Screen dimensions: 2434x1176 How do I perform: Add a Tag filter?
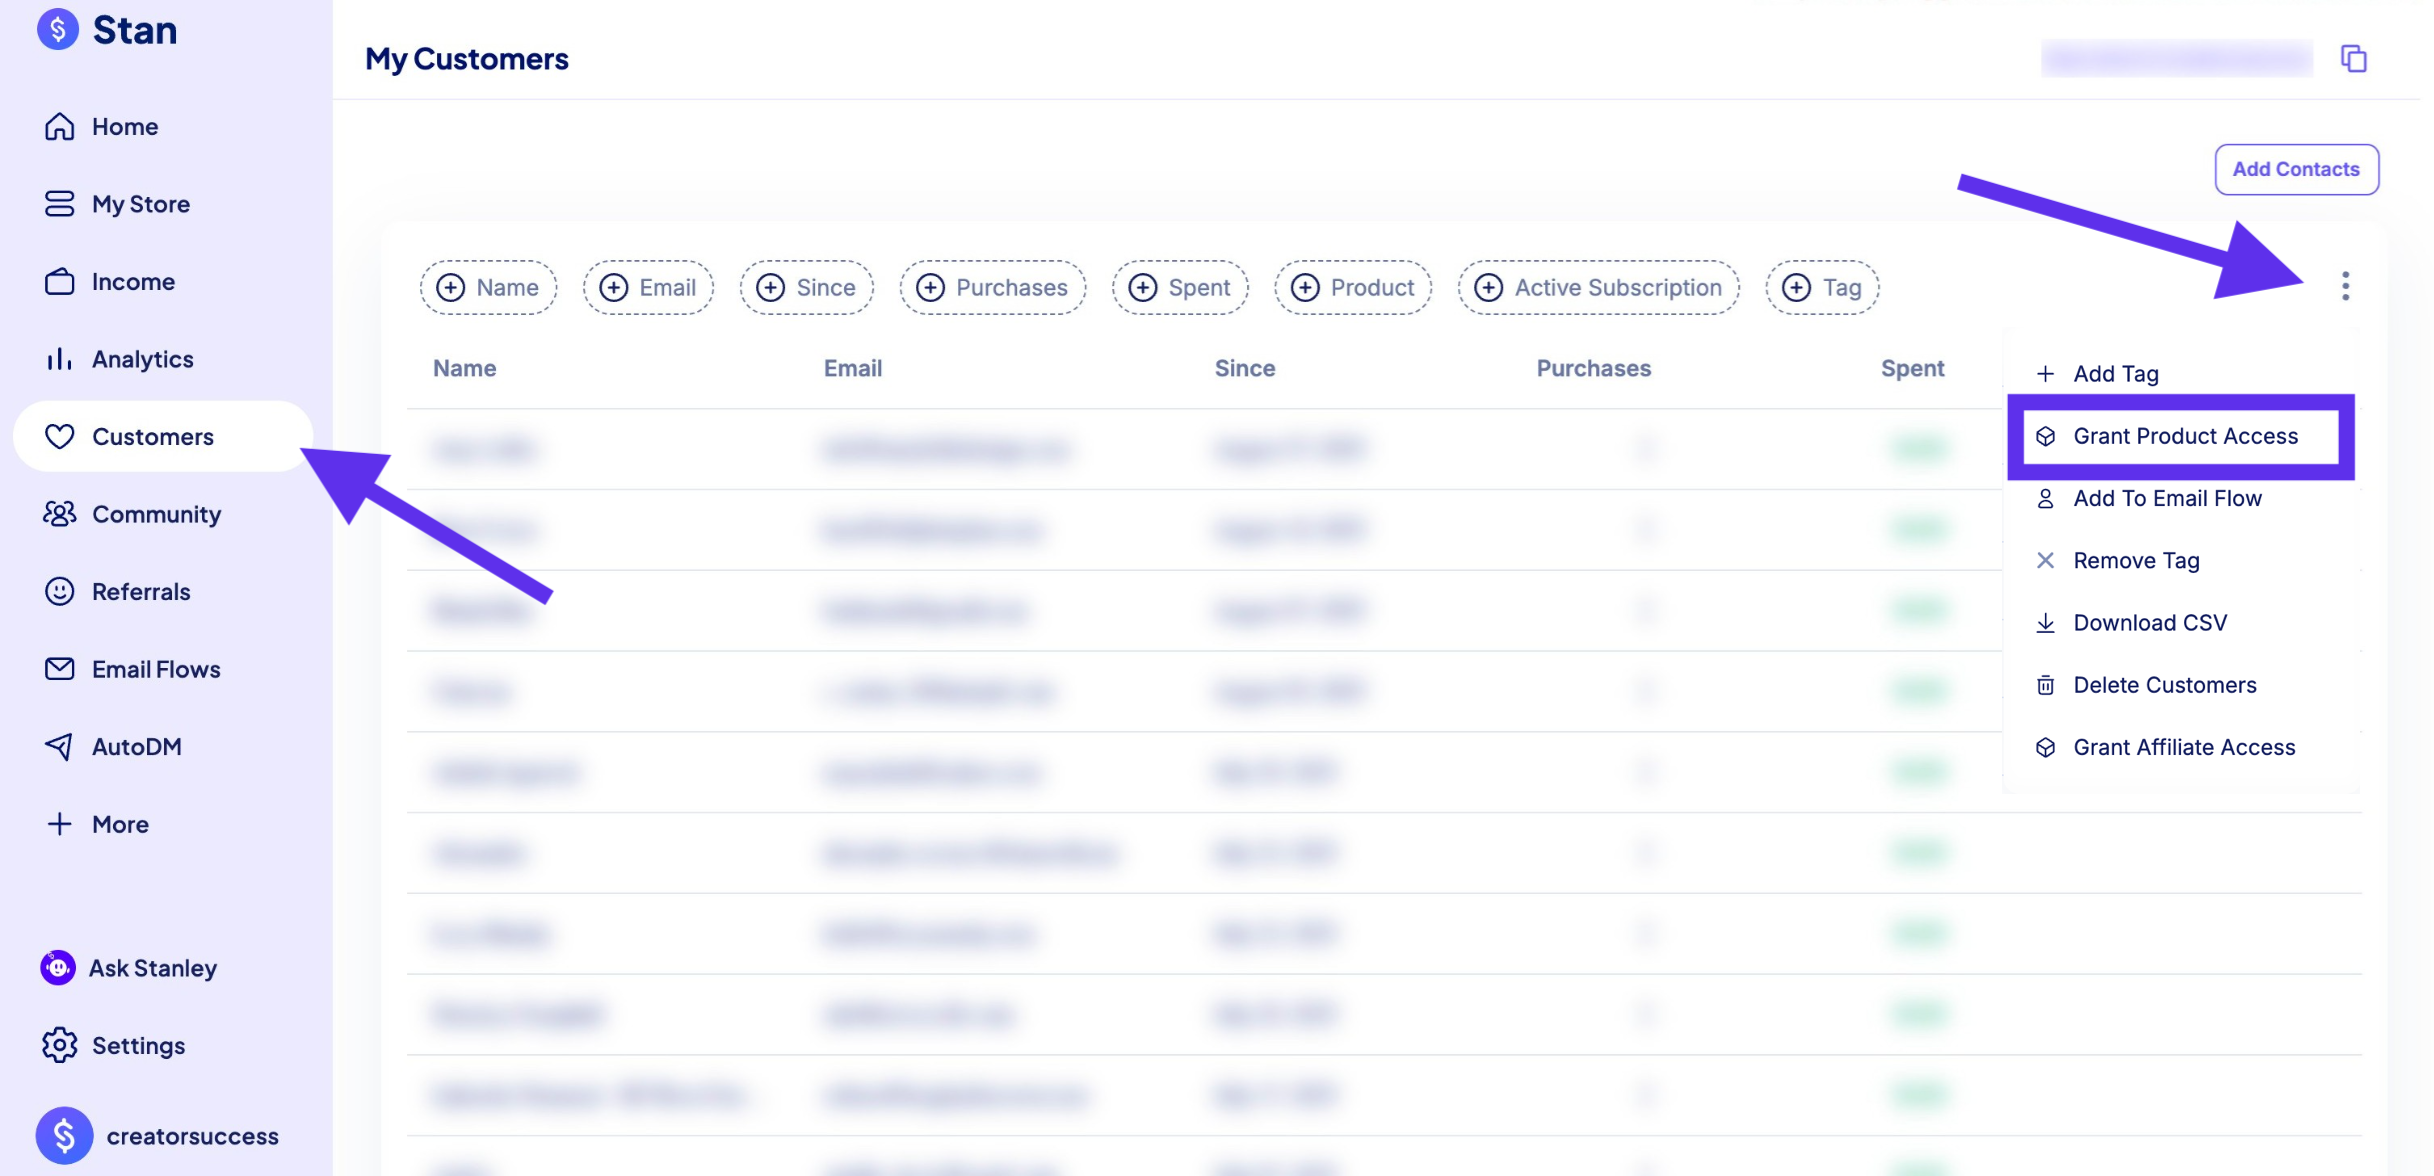click(x=1822, y=288)
